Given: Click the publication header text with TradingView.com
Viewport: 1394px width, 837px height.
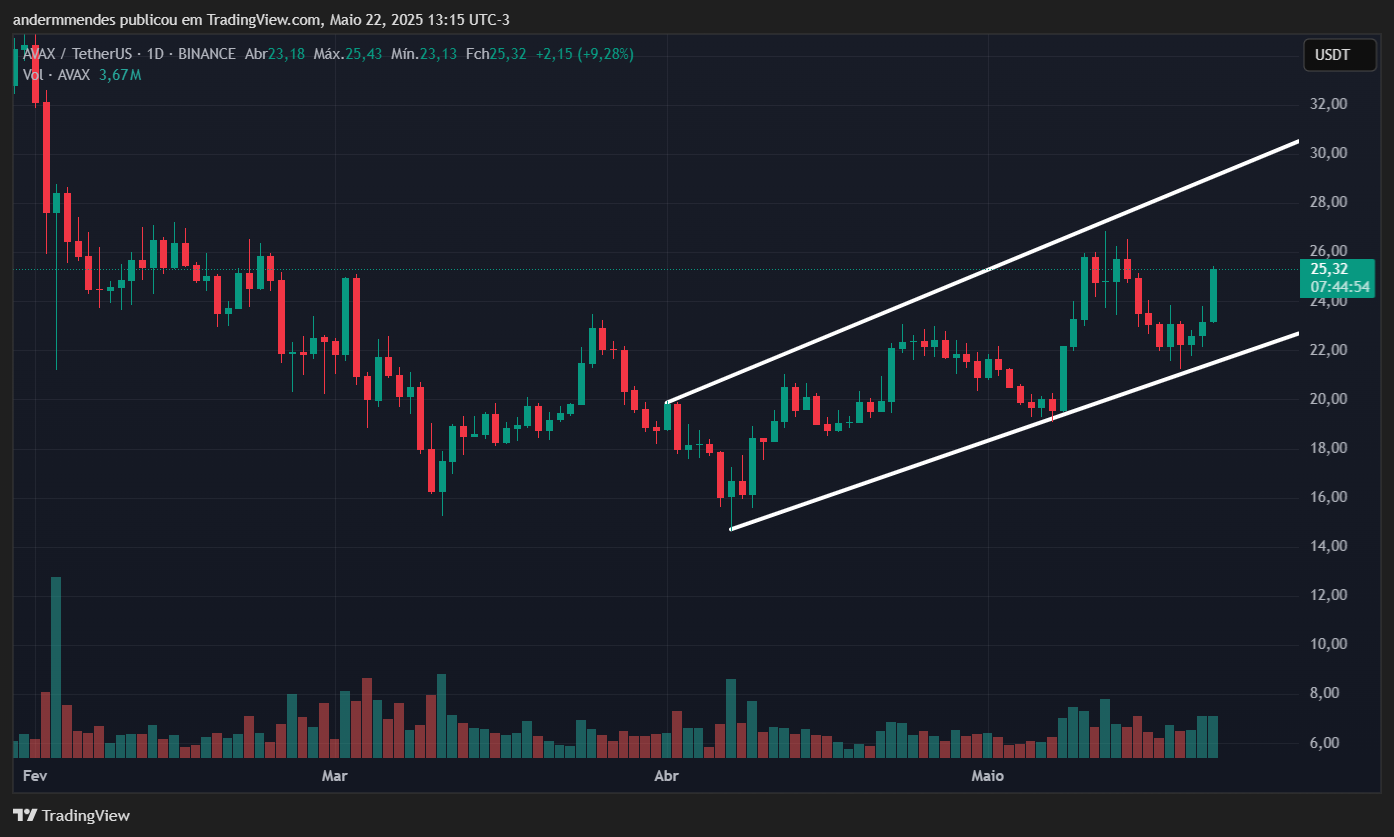Looking at the screenshot, I should pos(261,20).
